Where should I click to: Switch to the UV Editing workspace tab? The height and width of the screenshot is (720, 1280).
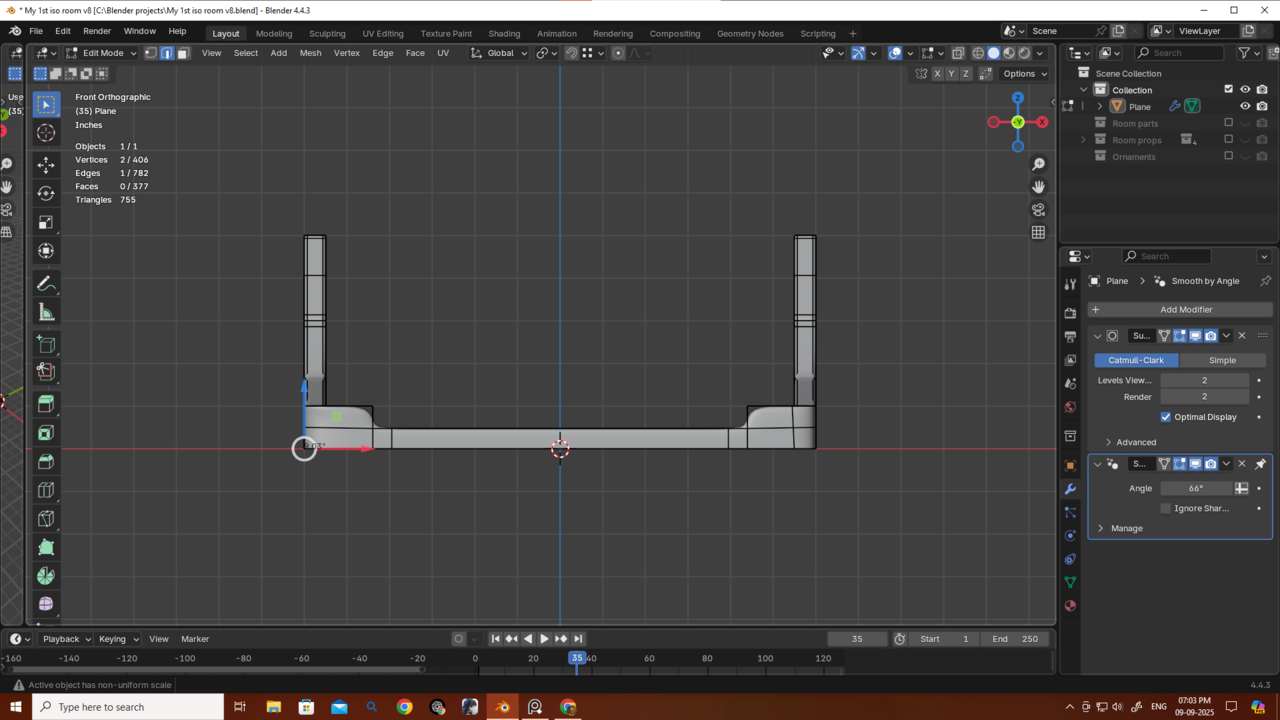[382, 33]
